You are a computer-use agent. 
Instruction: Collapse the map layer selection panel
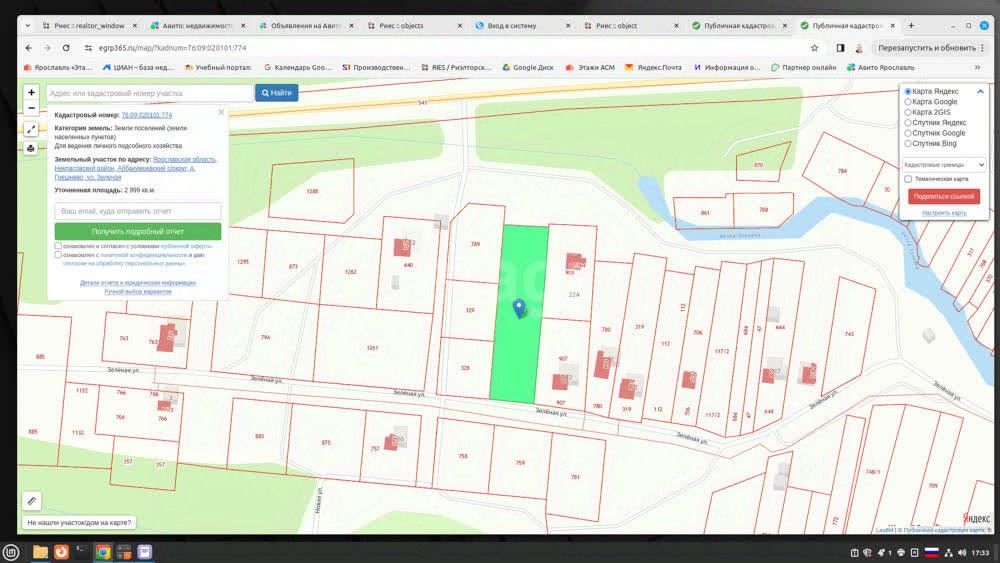(981, 91)
